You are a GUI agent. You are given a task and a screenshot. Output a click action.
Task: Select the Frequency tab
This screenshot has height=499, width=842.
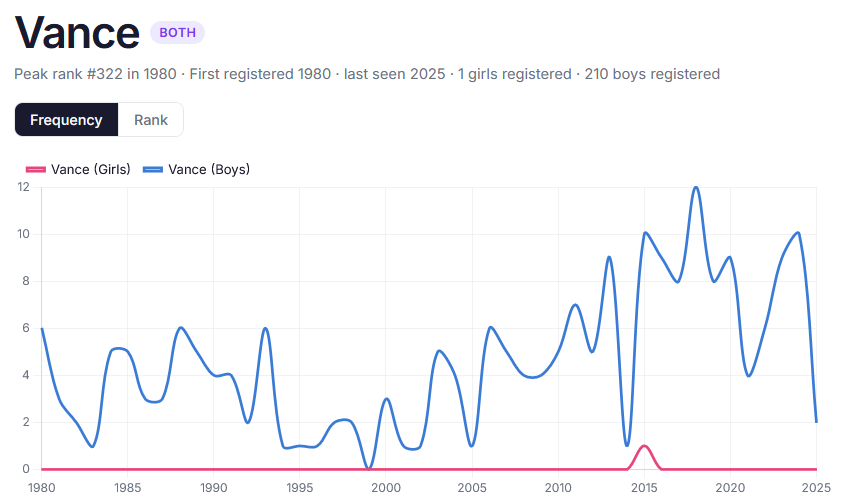click(66, 120)
